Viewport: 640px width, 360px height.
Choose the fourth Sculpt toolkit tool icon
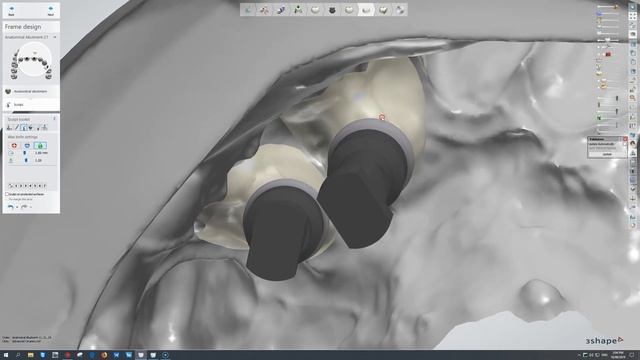31,128
